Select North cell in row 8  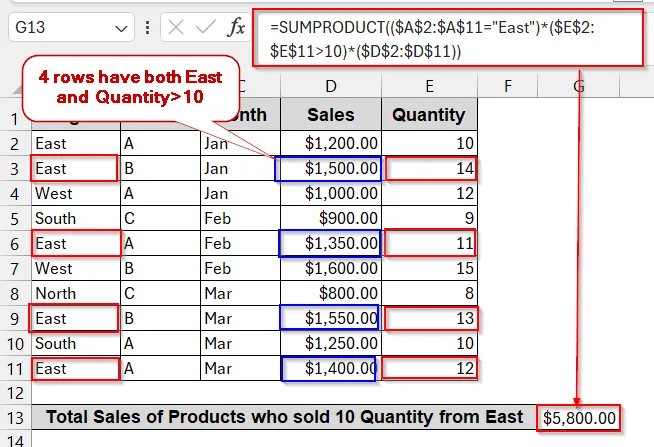tap(75, 294)
